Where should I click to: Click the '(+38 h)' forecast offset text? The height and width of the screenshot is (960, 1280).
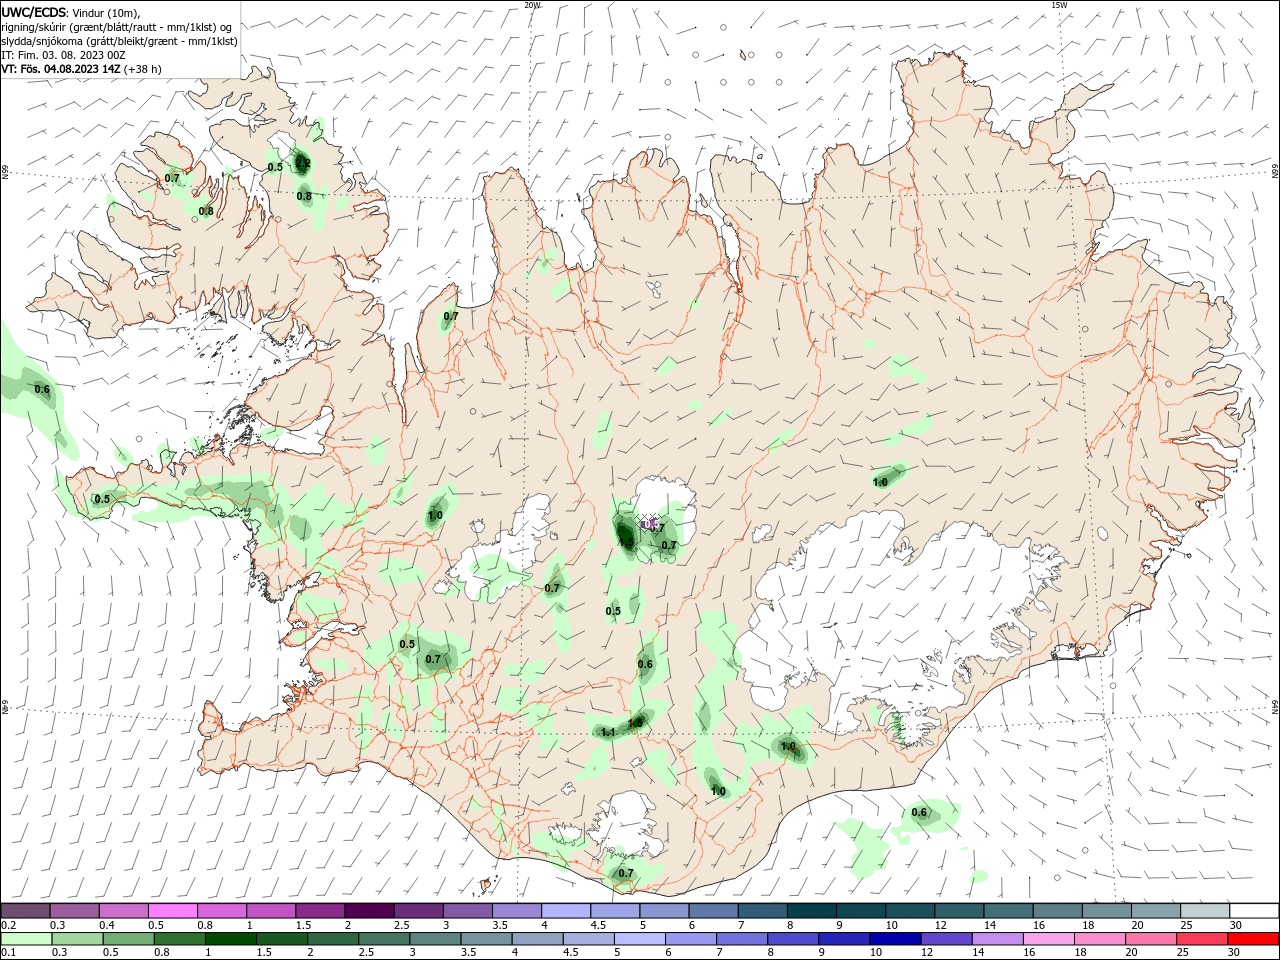(x=143, y=69)
